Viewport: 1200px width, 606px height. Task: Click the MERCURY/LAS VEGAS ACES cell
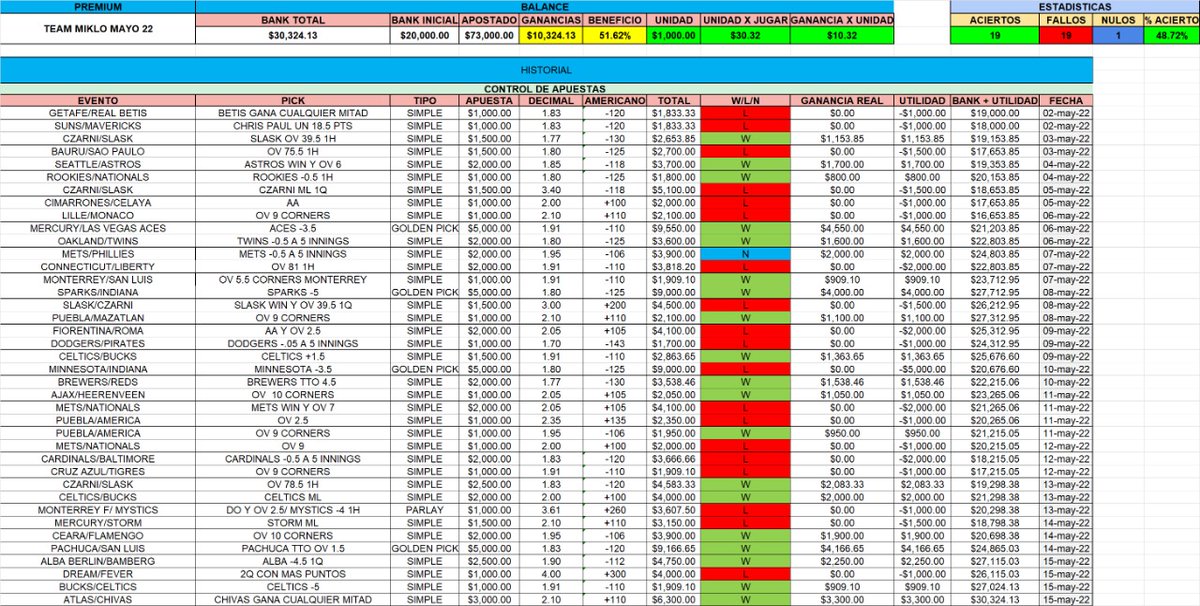[x=97, y=230]
